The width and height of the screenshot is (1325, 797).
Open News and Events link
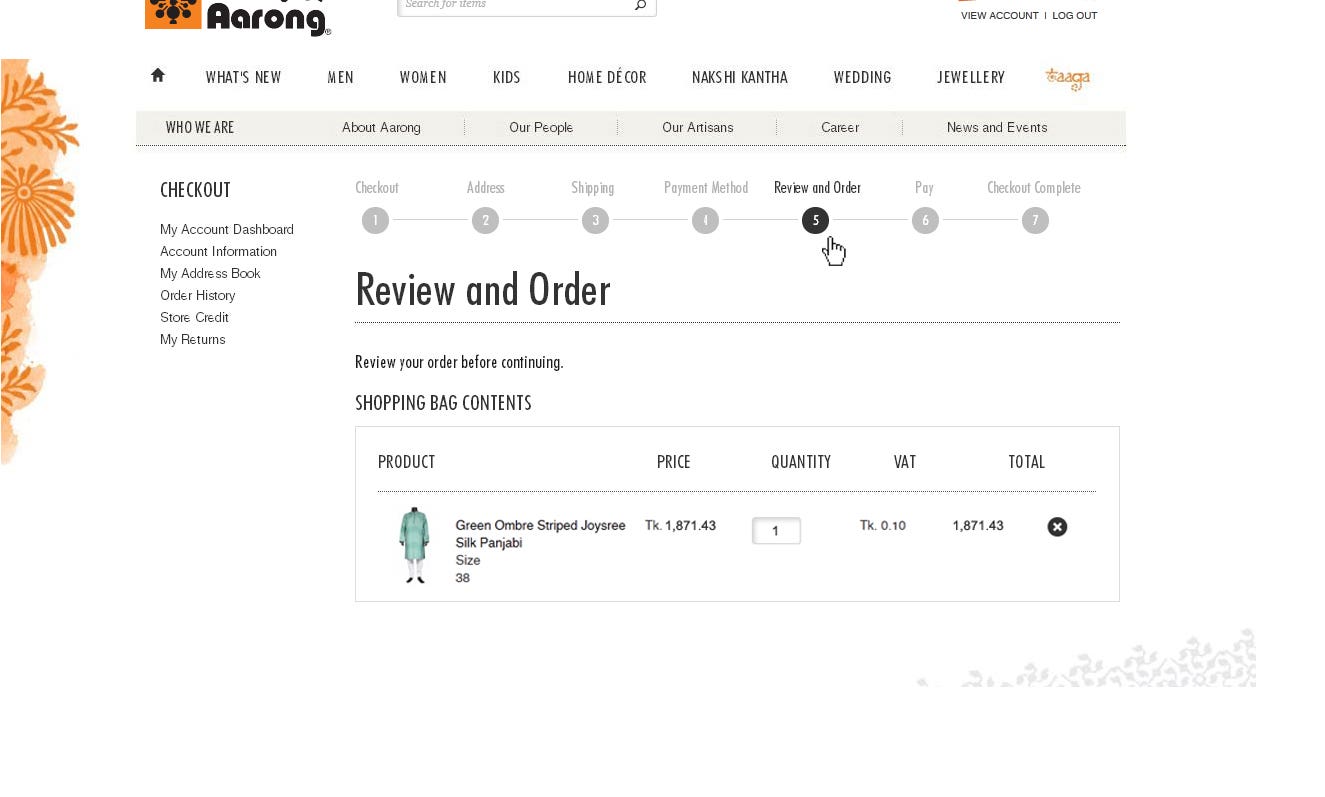pos(997,128)
